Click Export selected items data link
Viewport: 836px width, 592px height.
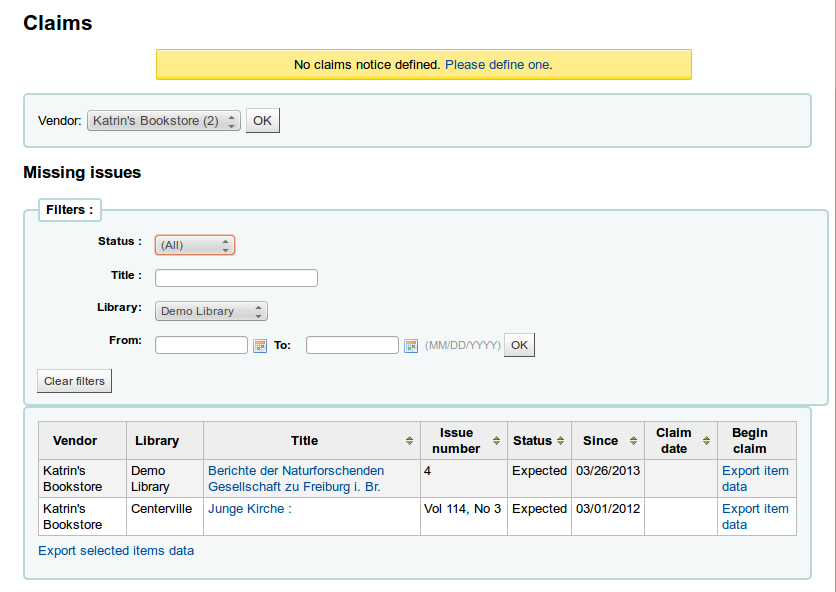pyautogui.click(x=116, y=551)
